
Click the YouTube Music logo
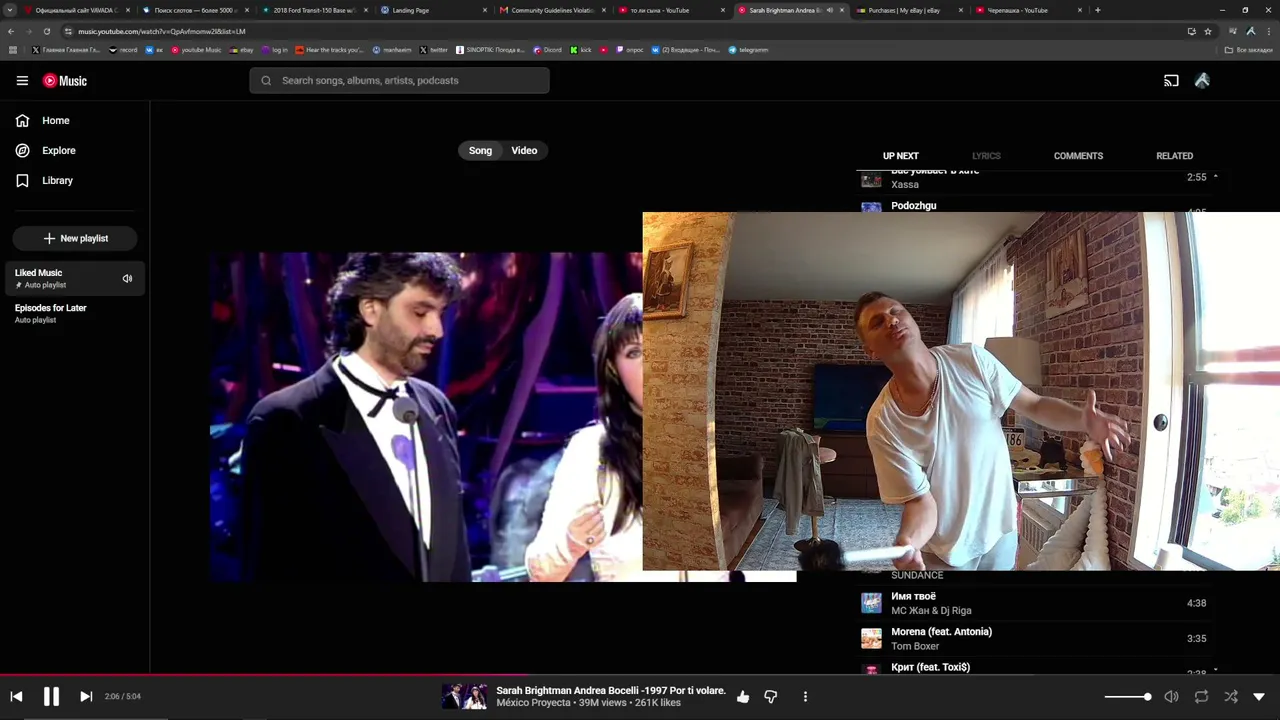click(x=65, y=81)
